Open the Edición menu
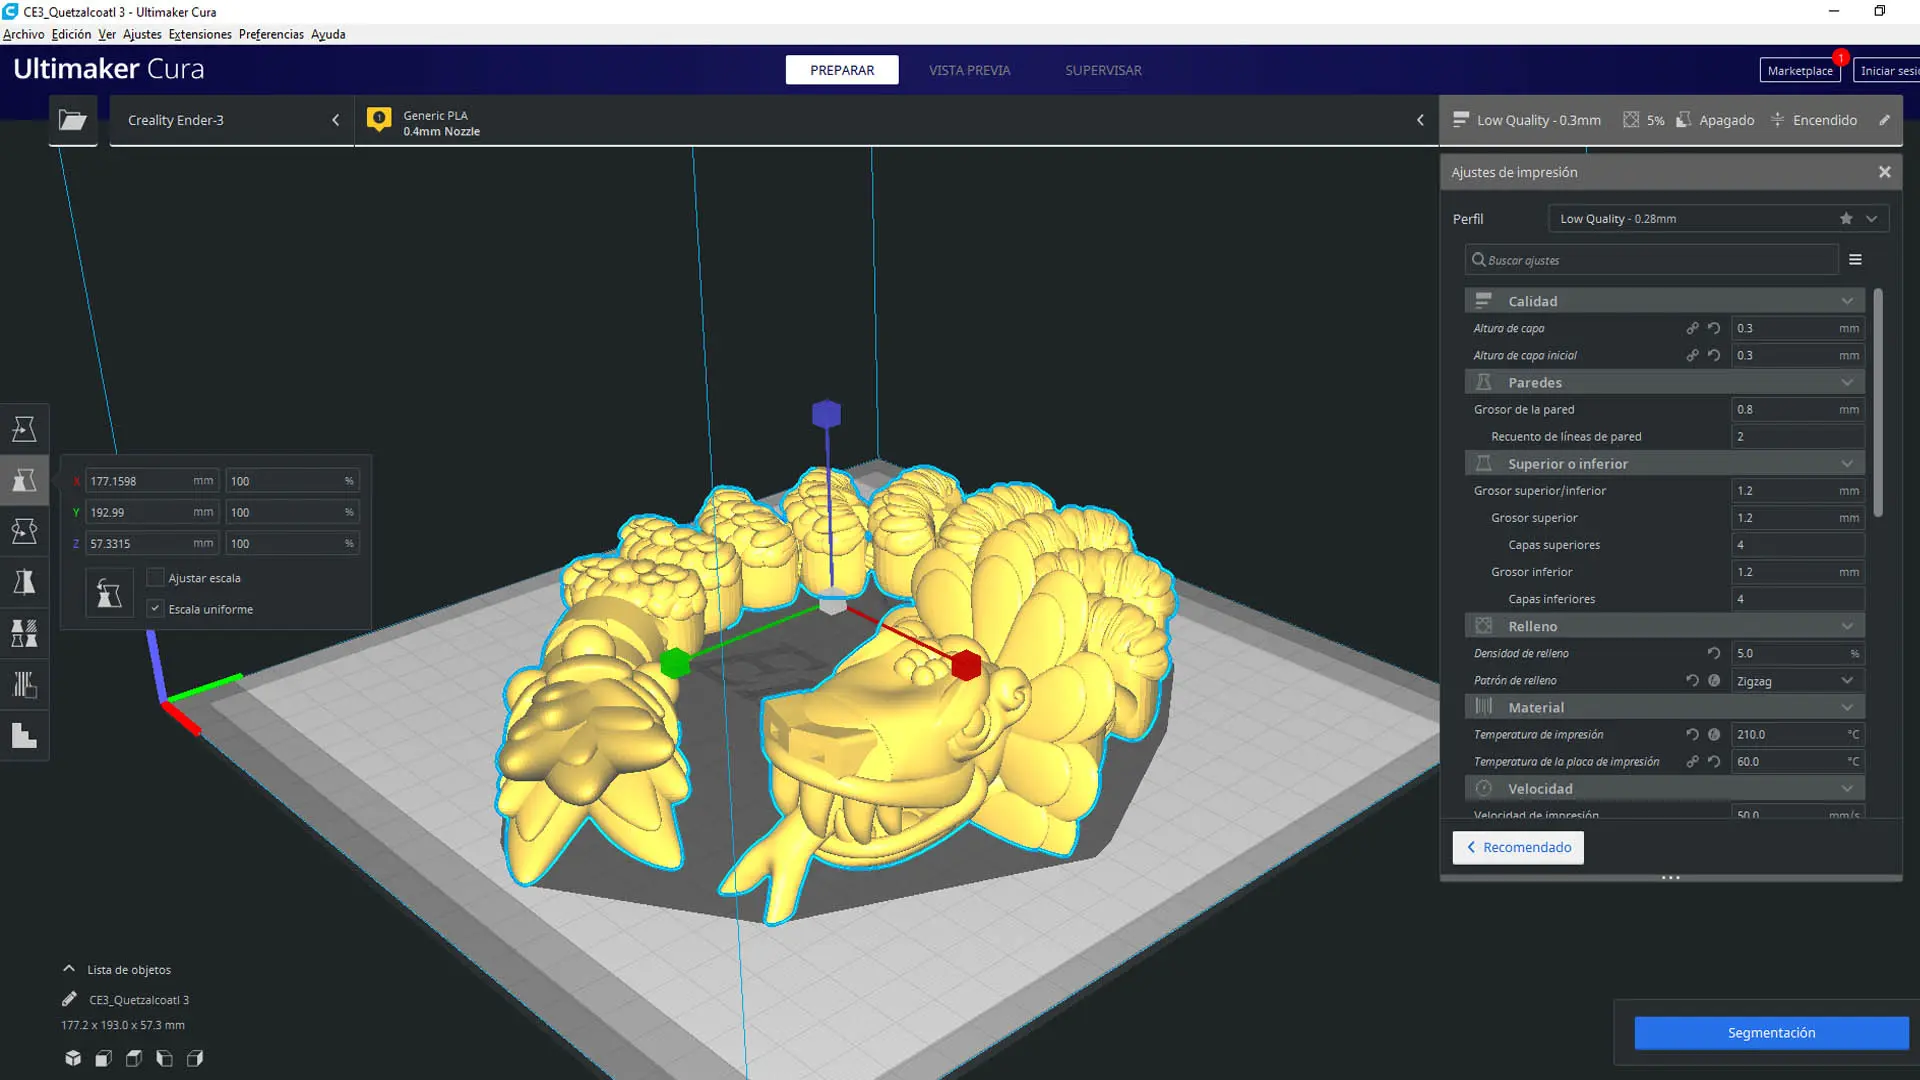The height and width of the screenshot is (1080, 1920). pyautogui.click(x=71, y=34)
